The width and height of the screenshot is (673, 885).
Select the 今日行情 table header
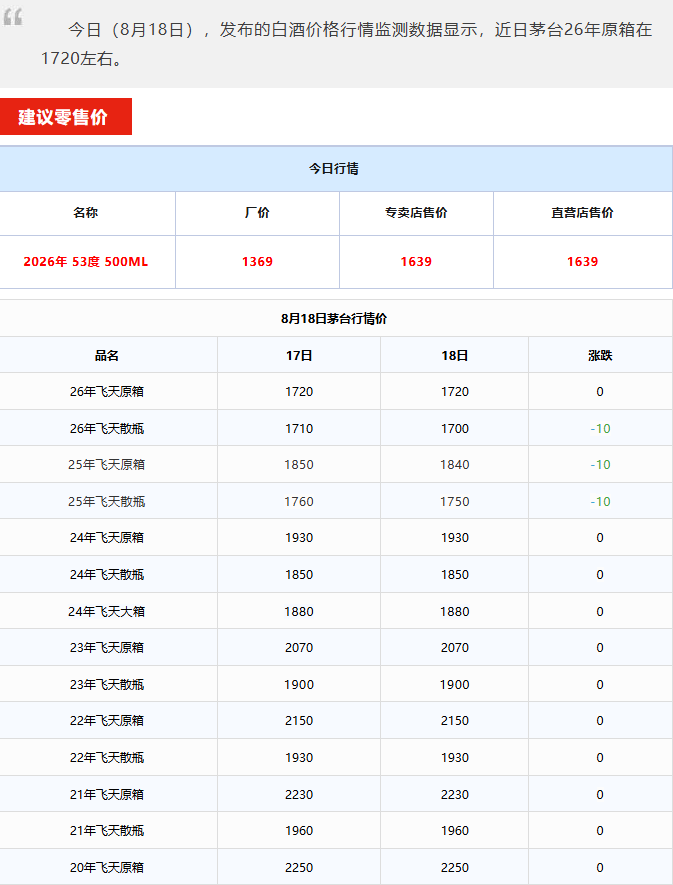(x=334, y=169)
